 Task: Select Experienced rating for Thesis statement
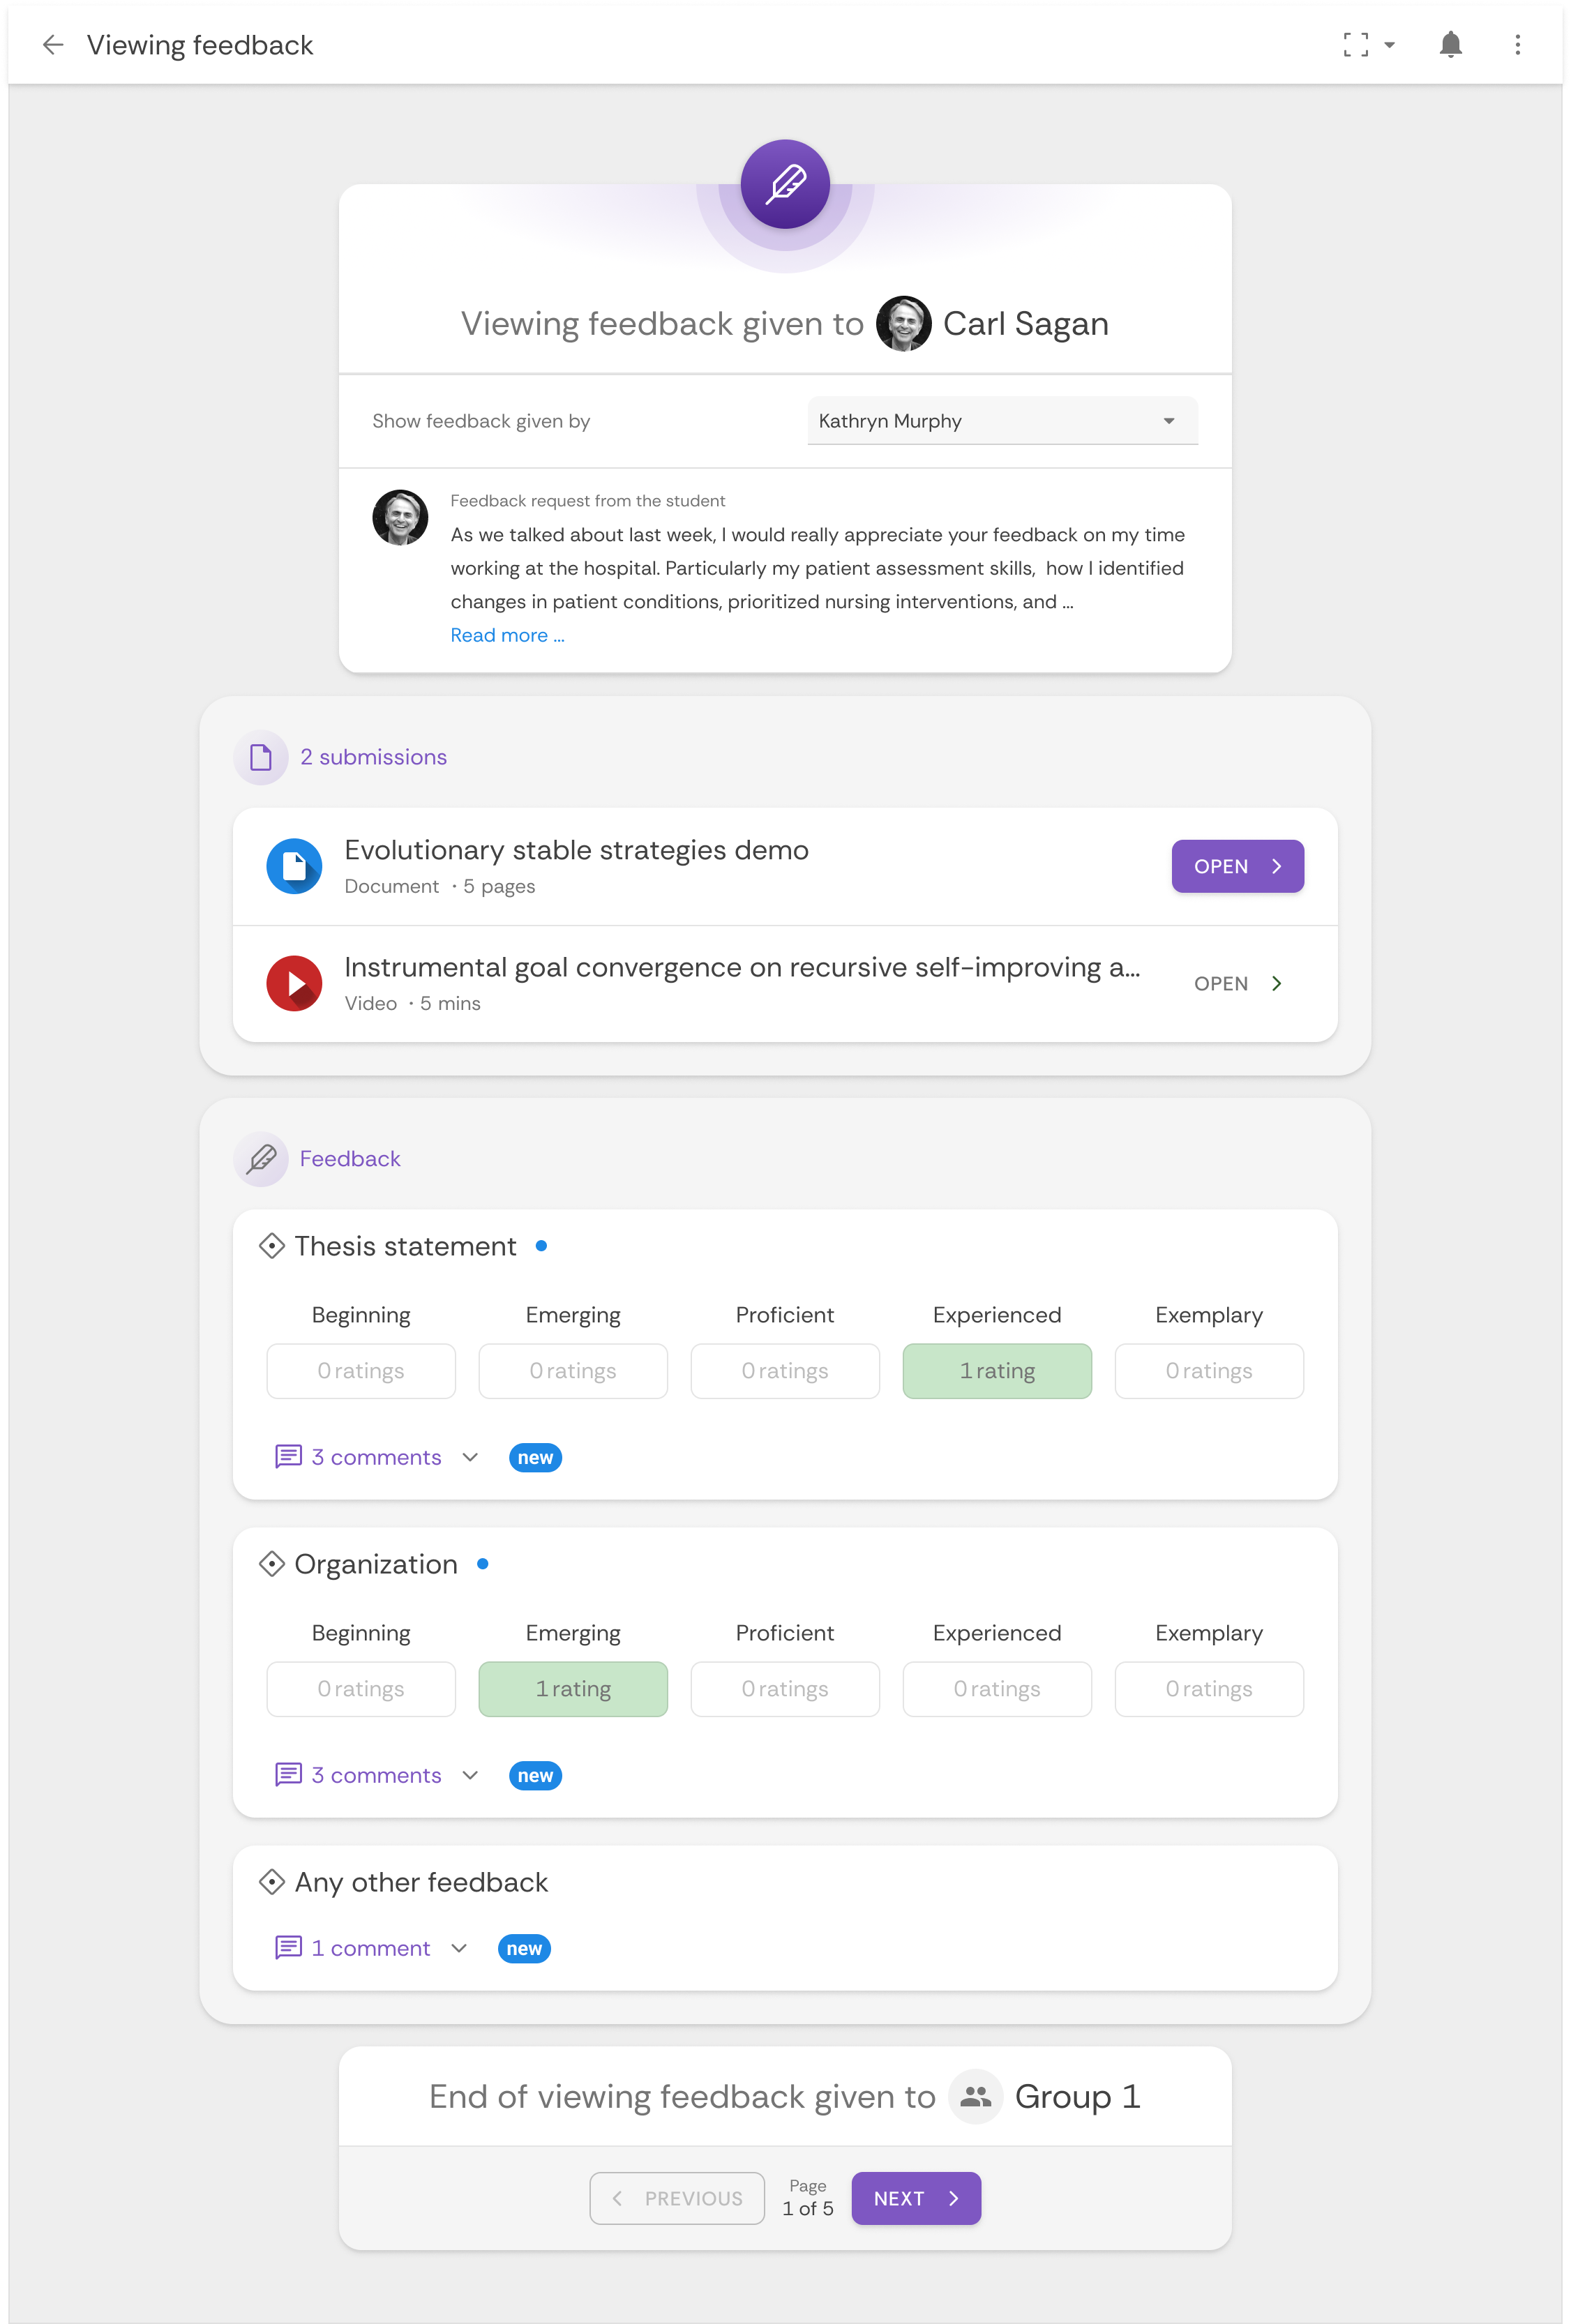click(x=997, y=1371)
